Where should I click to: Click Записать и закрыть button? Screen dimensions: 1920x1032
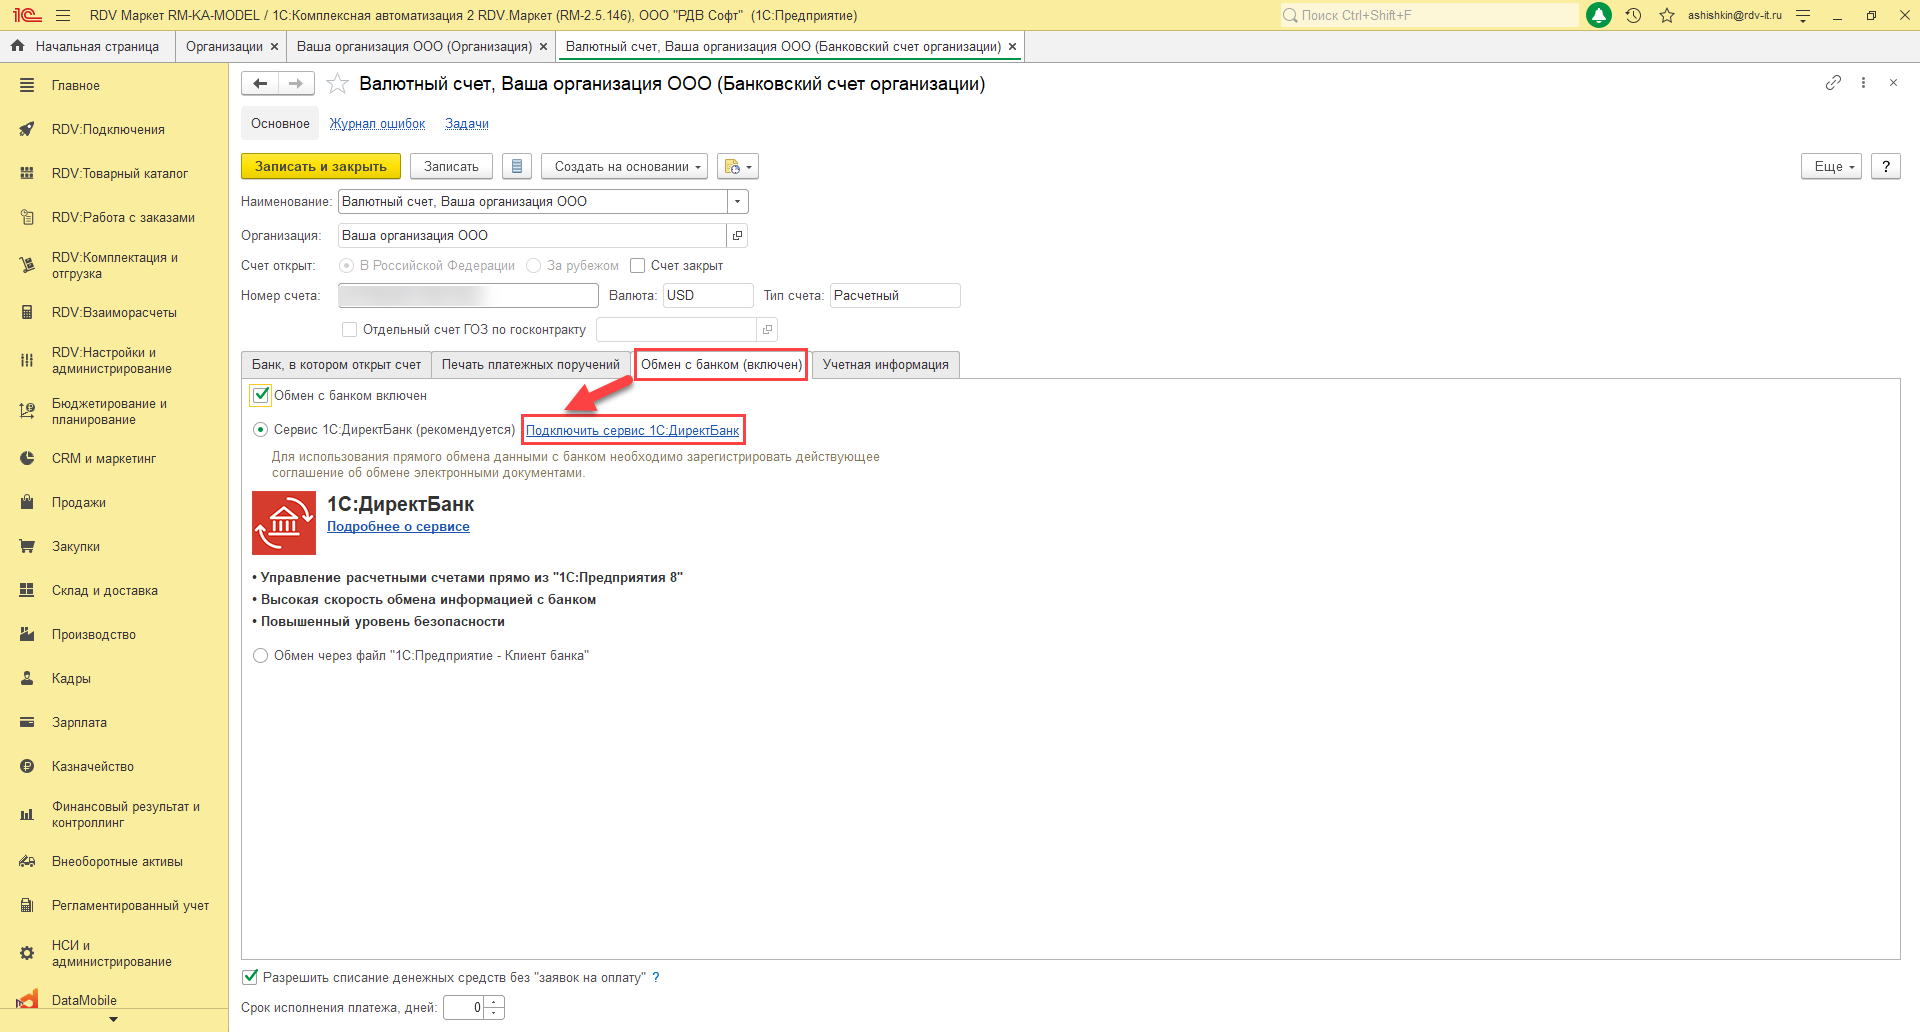321,166
